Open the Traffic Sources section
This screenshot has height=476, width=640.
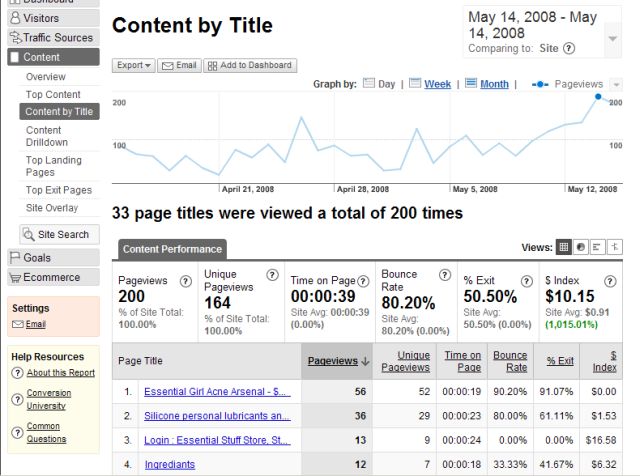(x=53, y=38)
